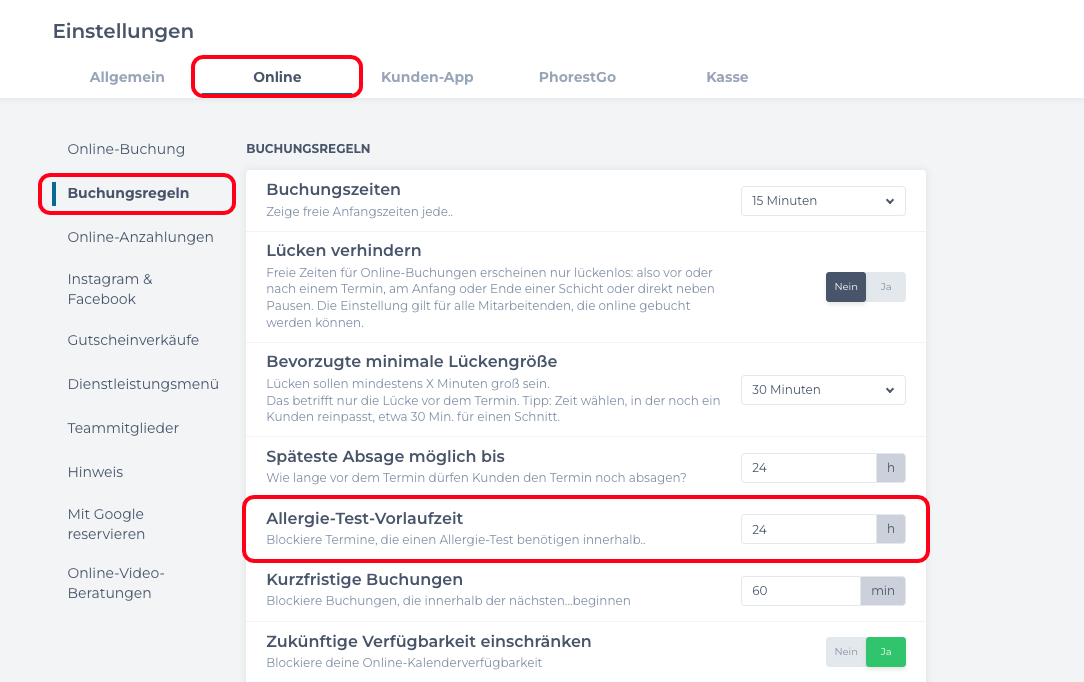Expand the Buchungszeiten 15 Minuten dropdown

pos(822,201)
